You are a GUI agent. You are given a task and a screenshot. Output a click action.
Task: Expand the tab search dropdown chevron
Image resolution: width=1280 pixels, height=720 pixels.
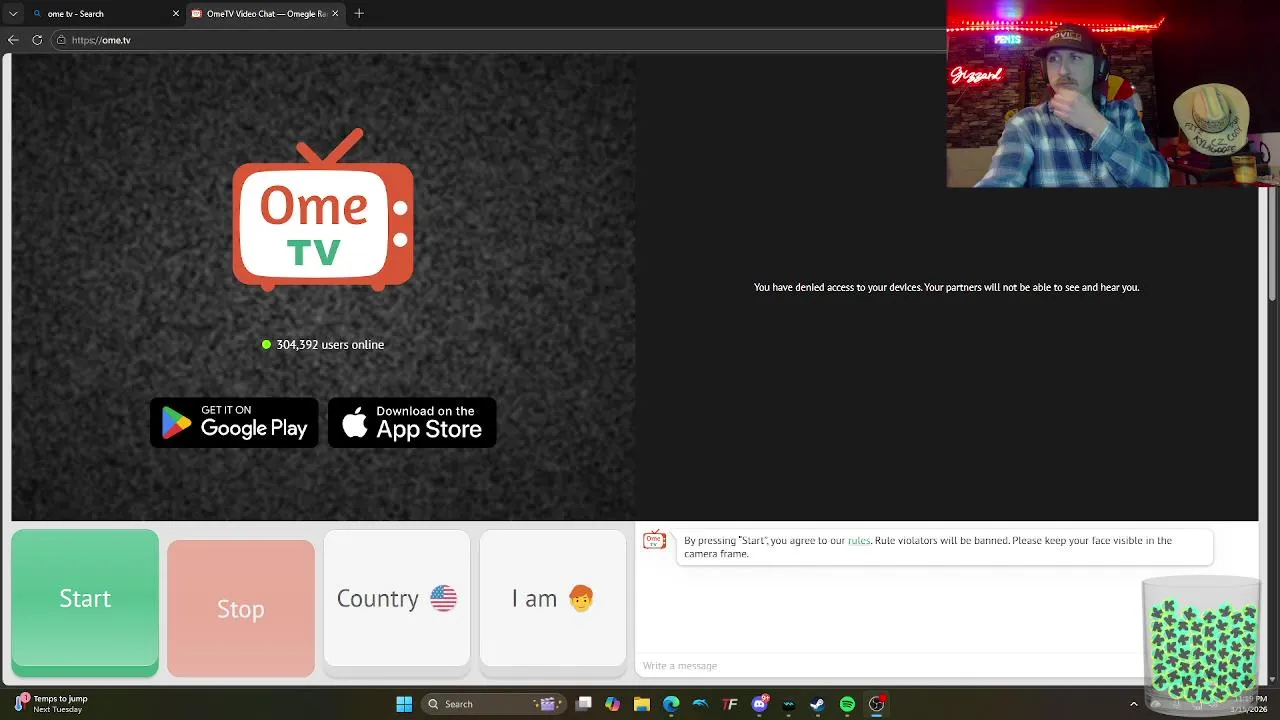click(x=13, y=14)
